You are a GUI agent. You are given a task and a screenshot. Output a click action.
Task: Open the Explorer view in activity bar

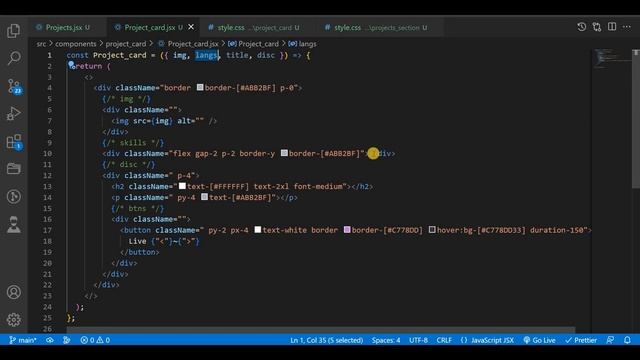pyautogui.click(x=13, y=31)
